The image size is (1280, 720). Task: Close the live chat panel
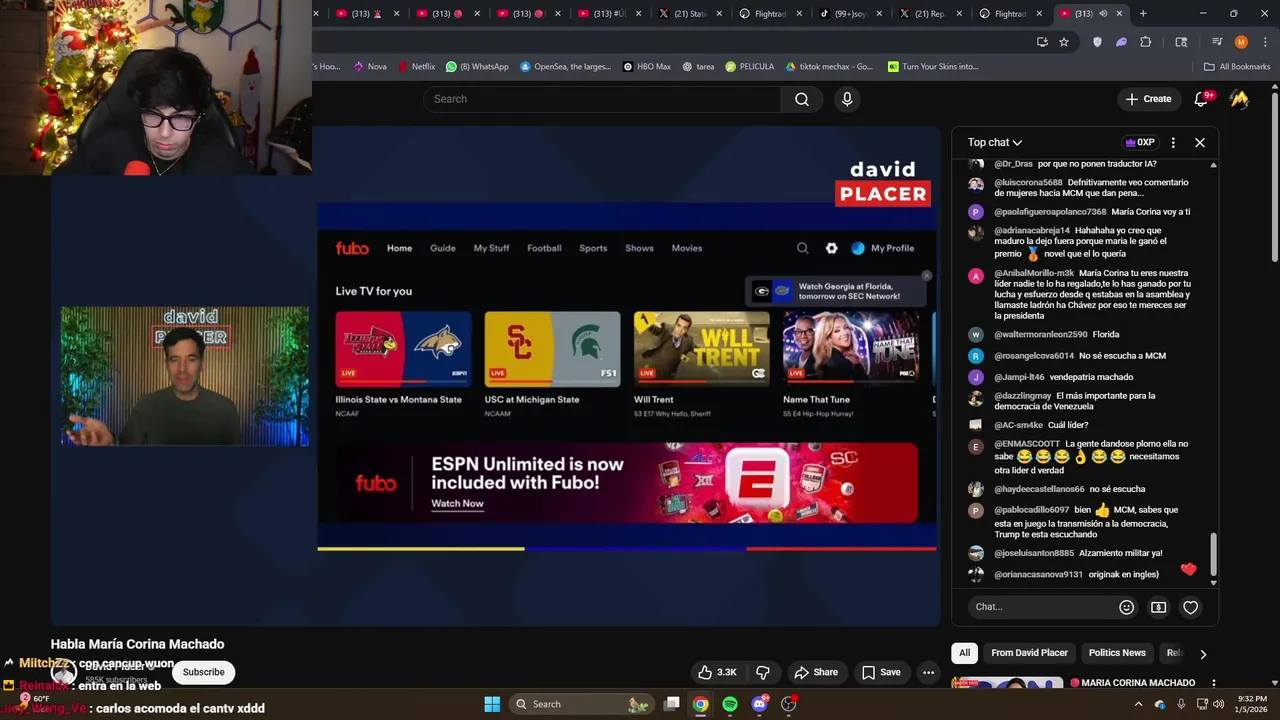1200,142
